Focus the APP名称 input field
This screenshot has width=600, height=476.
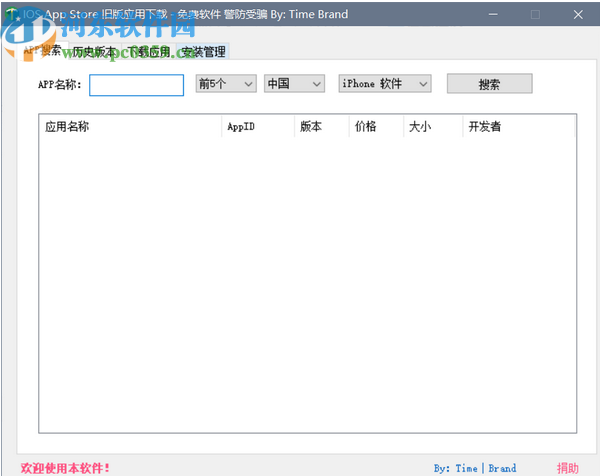pos(136,85)
